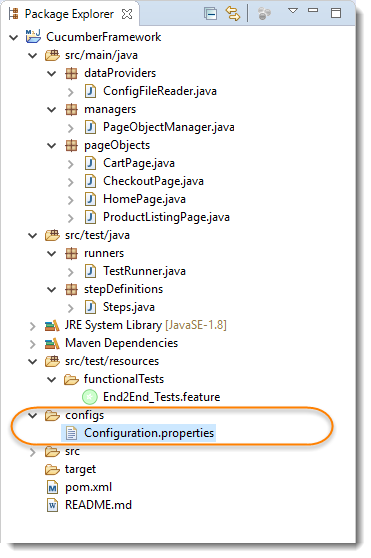This screenshot has height=558, width=371.
Task: Expand the bottom src folder
Action: point(33,452)
